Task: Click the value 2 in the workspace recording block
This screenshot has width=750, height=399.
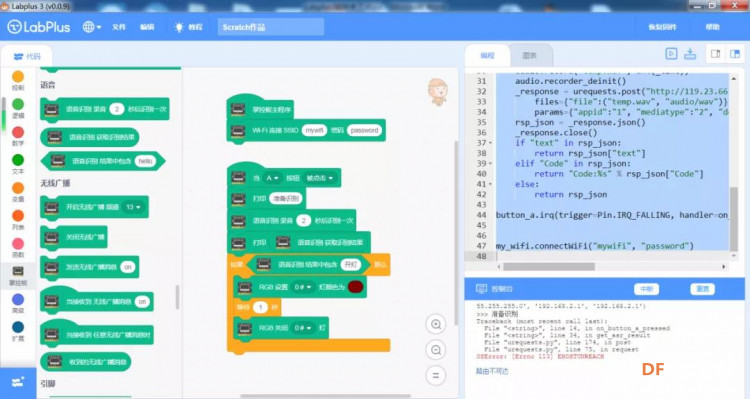Action: click(303, 221)
